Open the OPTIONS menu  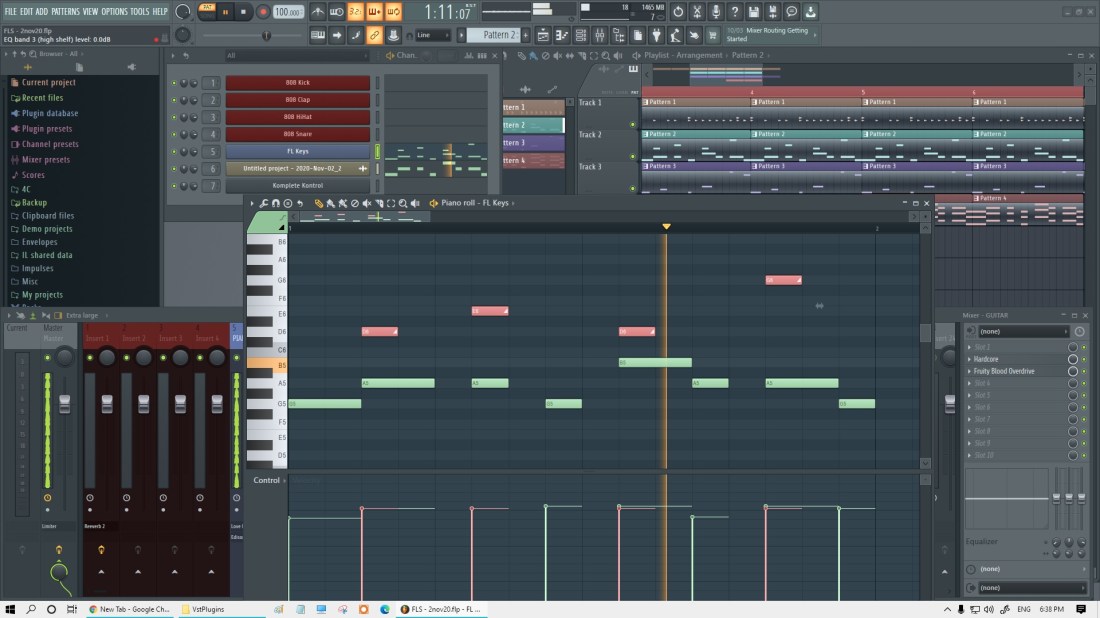point(114,11)
